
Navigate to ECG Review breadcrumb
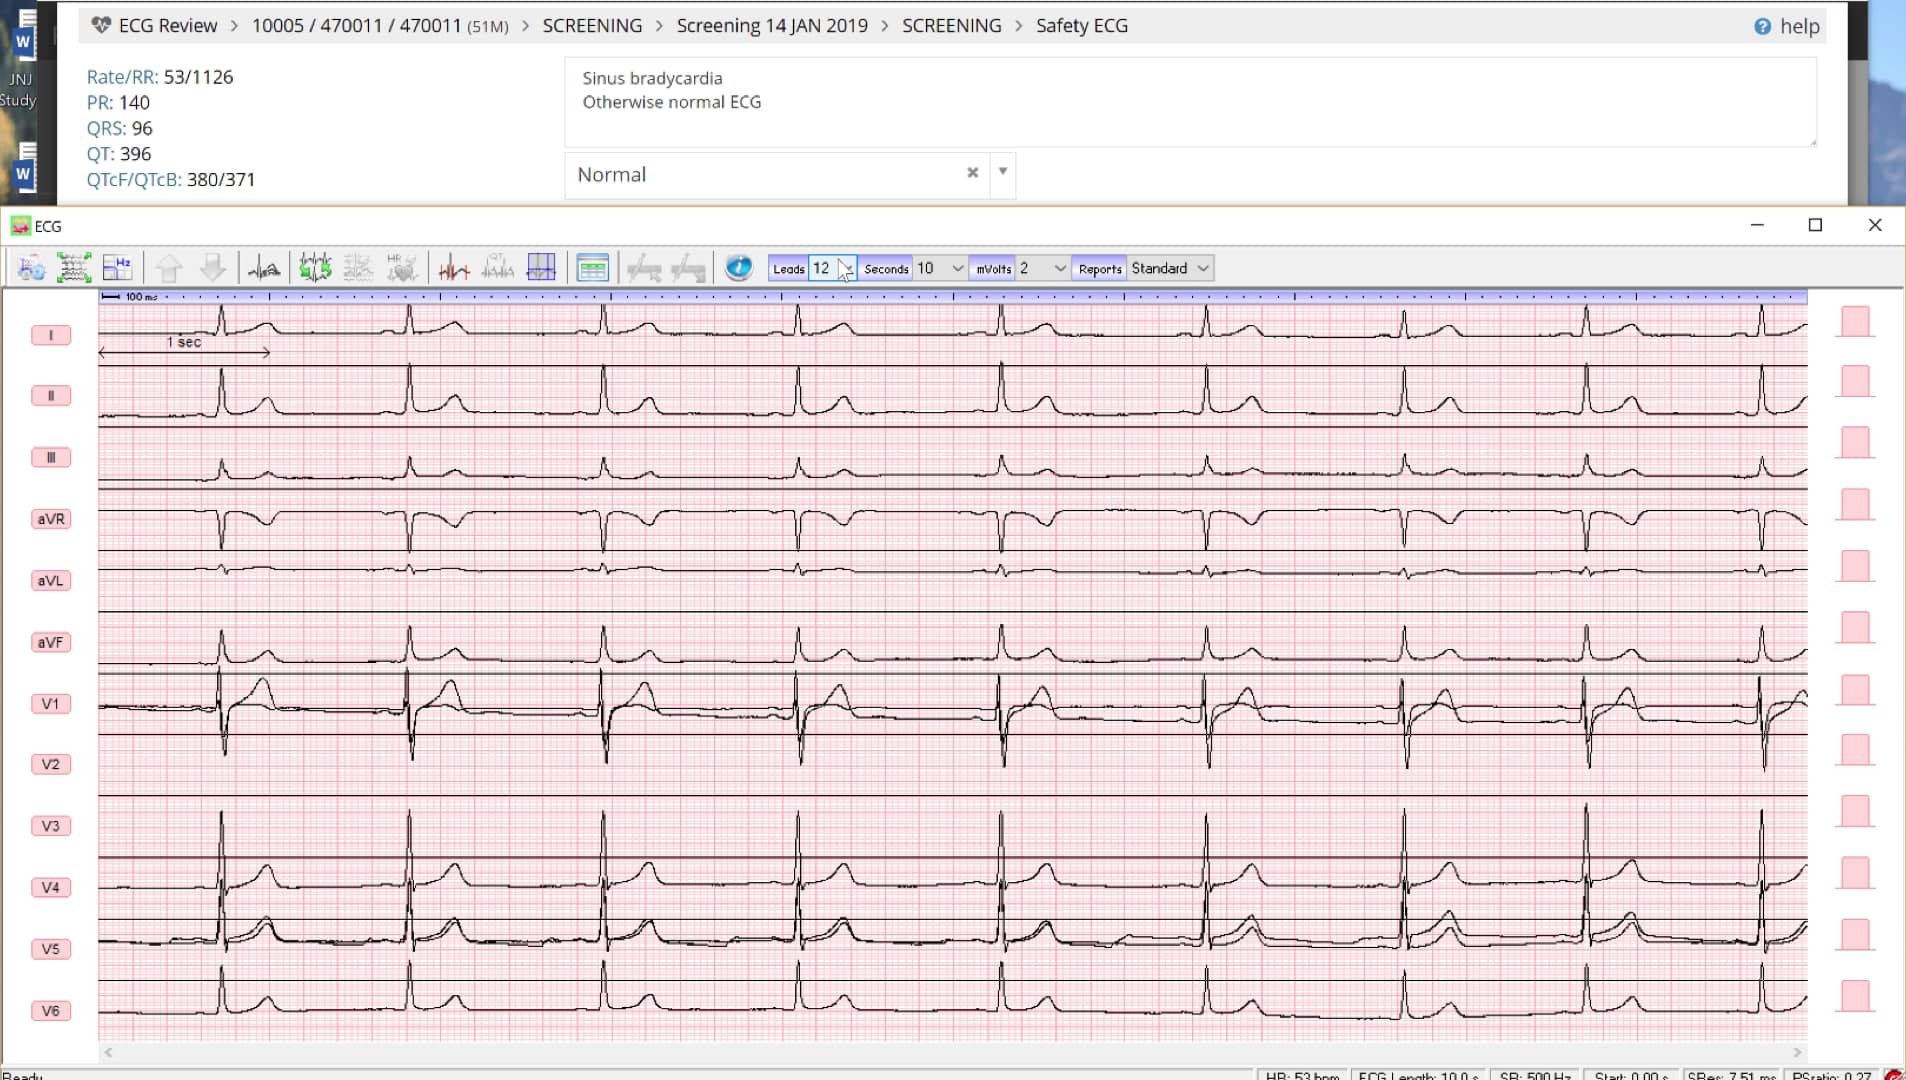(166, 25)
